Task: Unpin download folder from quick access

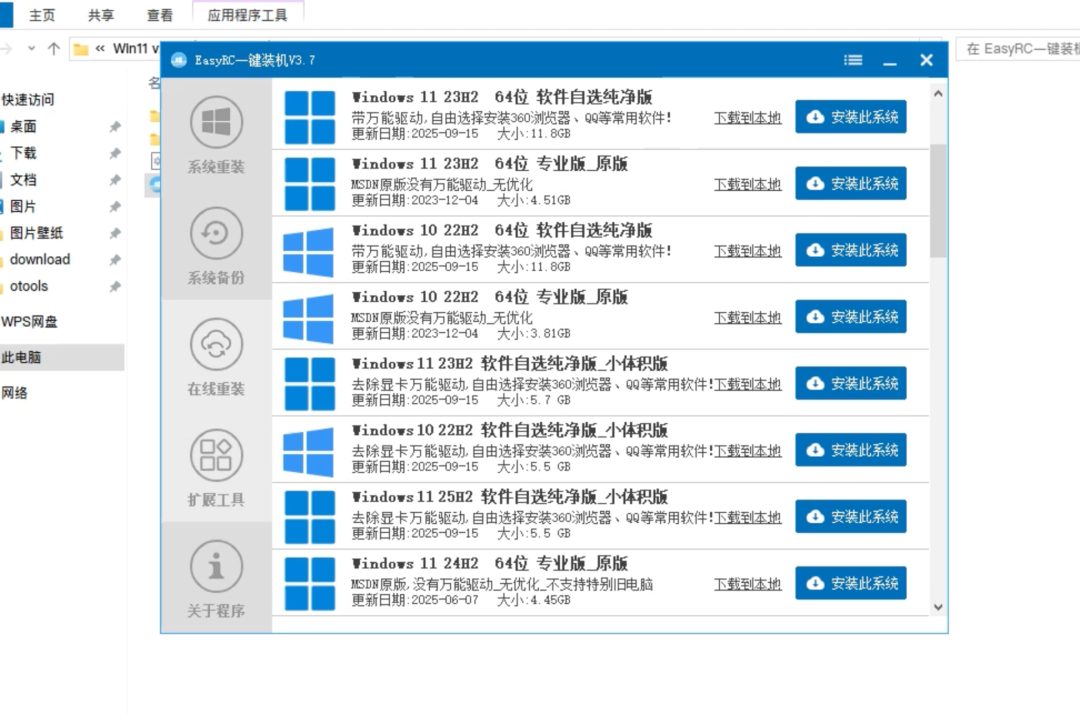Action: [115, 260]
